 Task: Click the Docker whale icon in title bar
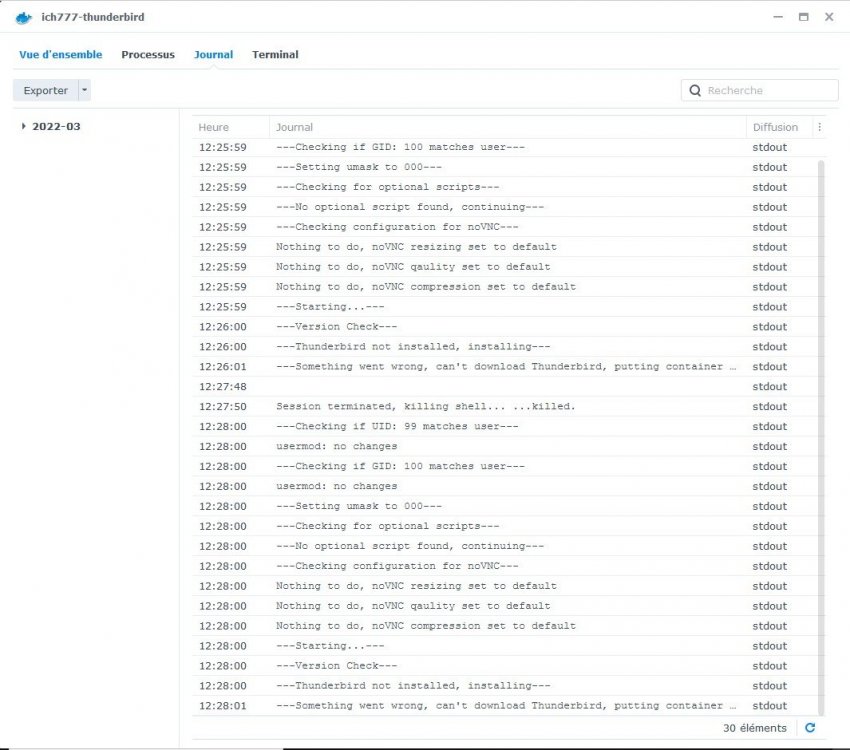click(x=24, y=18)
